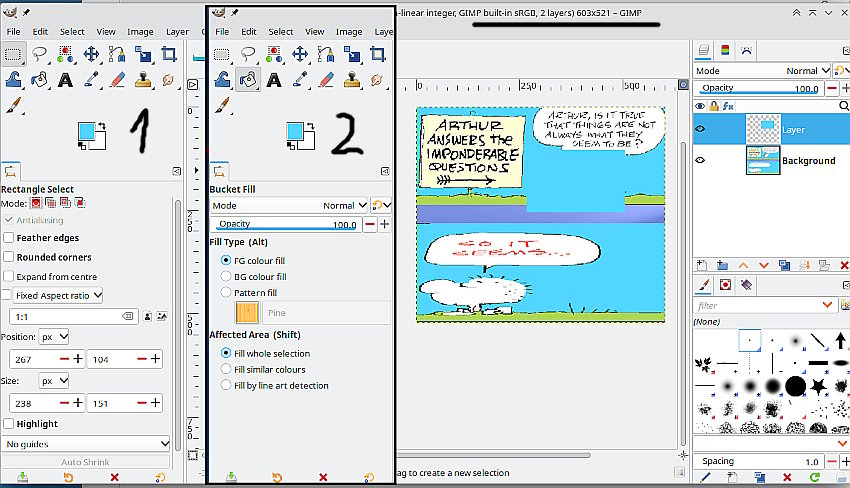850x488 pixels.
Task: Open the Fixed Aspect ratio dropdown
Action: point(57,296)
